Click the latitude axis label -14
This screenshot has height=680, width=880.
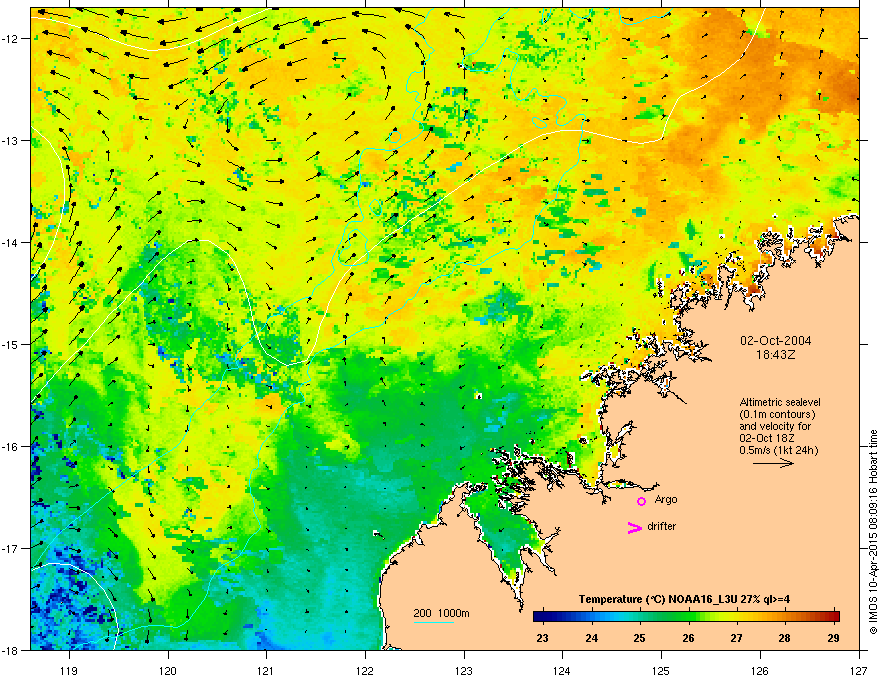point(10,243)
